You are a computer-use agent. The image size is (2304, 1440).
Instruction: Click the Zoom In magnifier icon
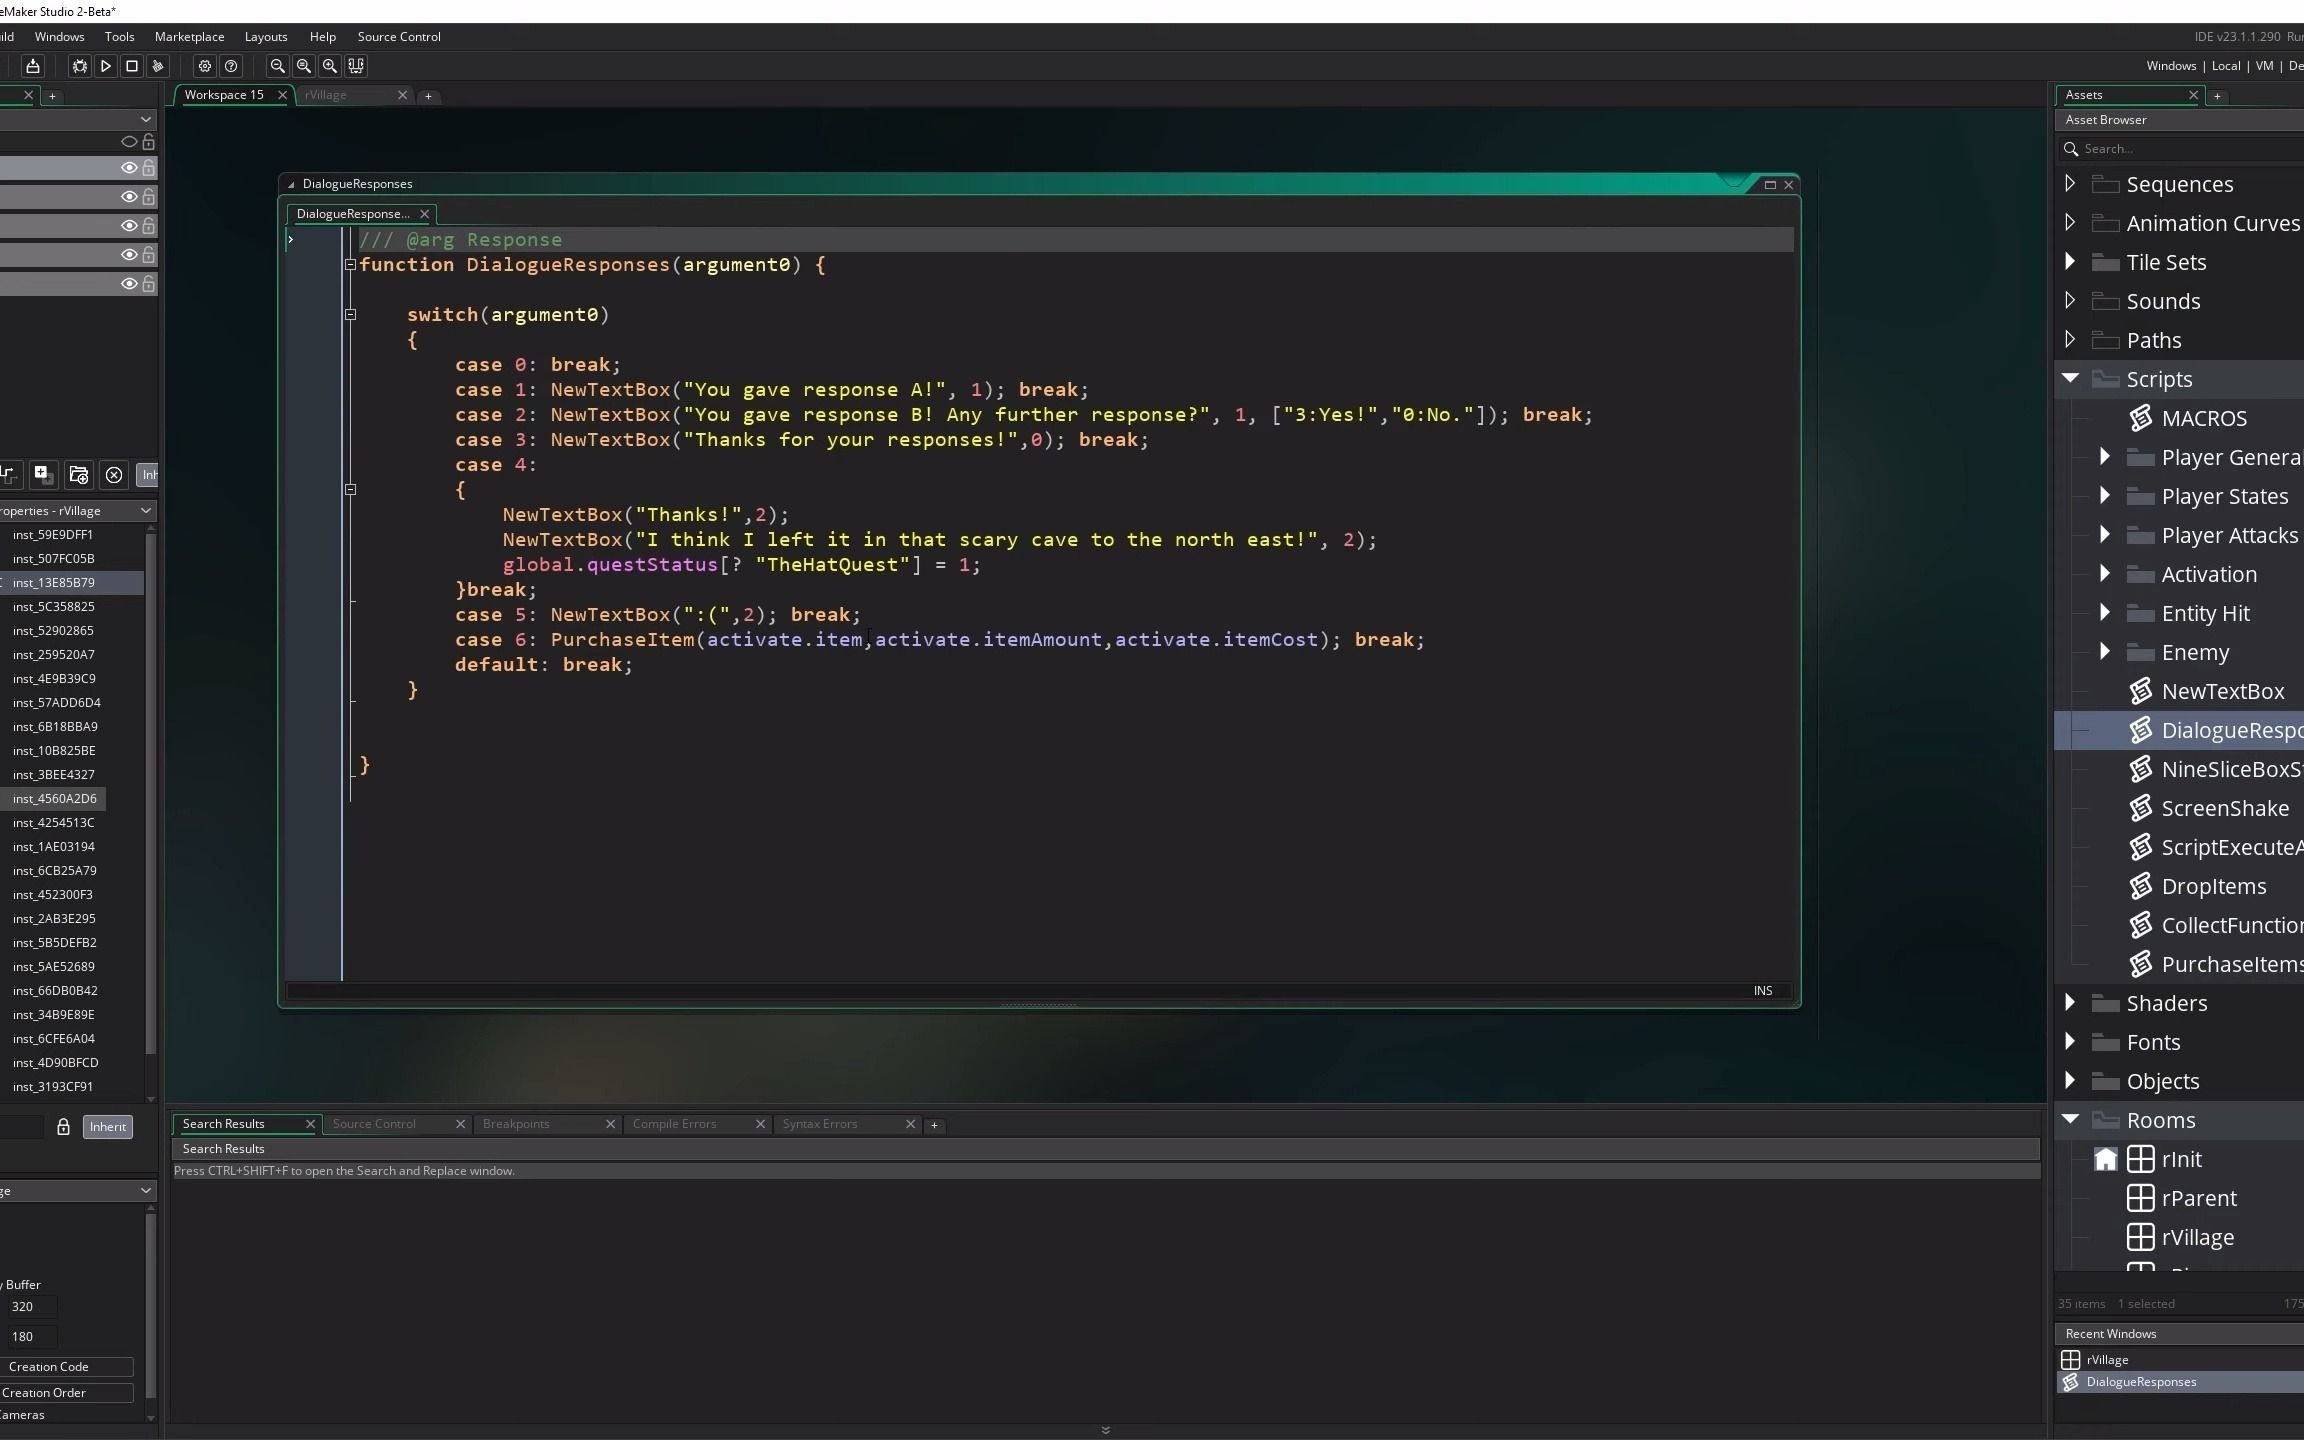330,66
